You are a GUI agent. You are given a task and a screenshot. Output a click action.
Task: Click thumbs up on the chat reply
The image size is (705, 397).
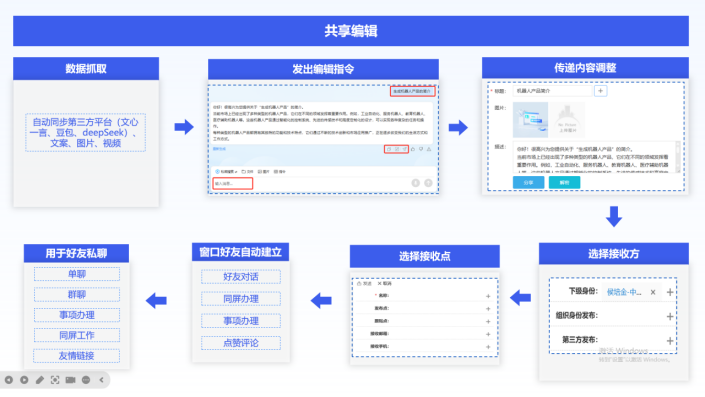413,149
